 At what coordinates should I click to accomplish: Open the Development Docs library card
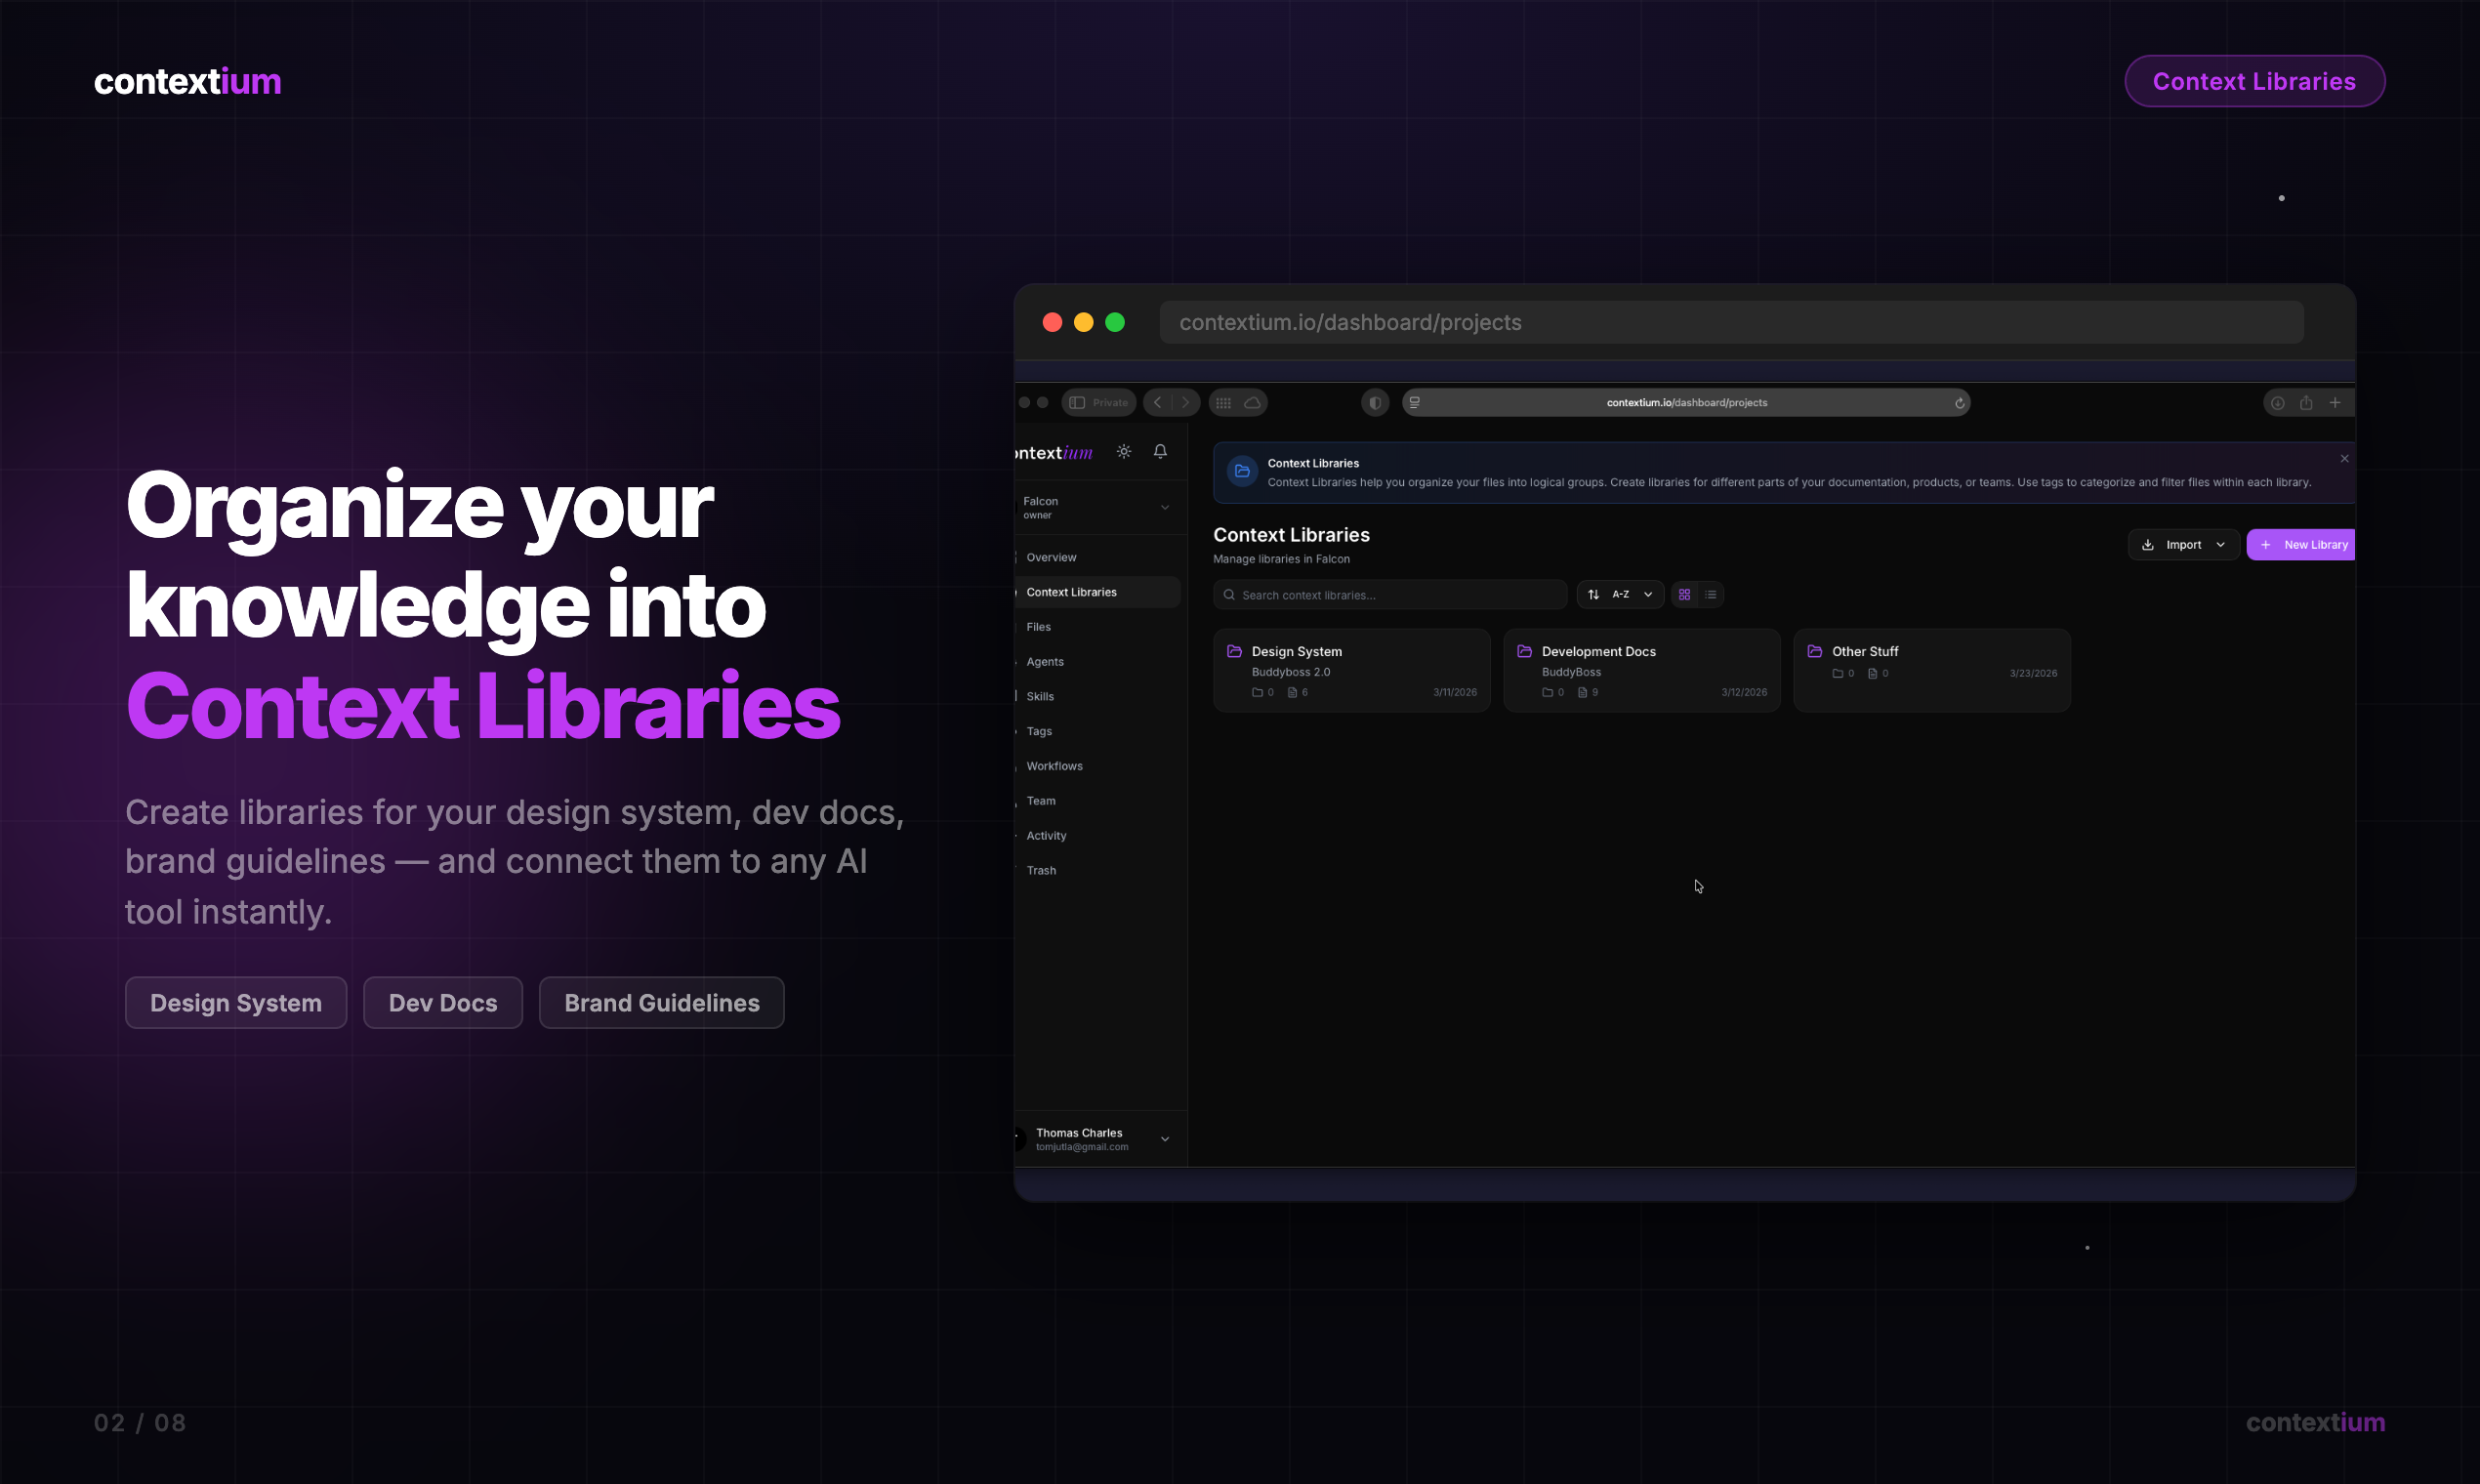[x=1641, y=670]
